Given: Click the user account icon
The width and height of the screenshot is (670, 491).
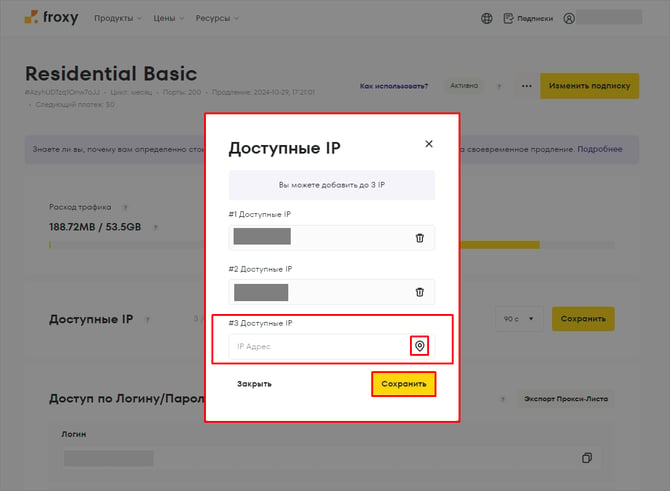Looking at the screenshot, I should click(x=569, y=18).
